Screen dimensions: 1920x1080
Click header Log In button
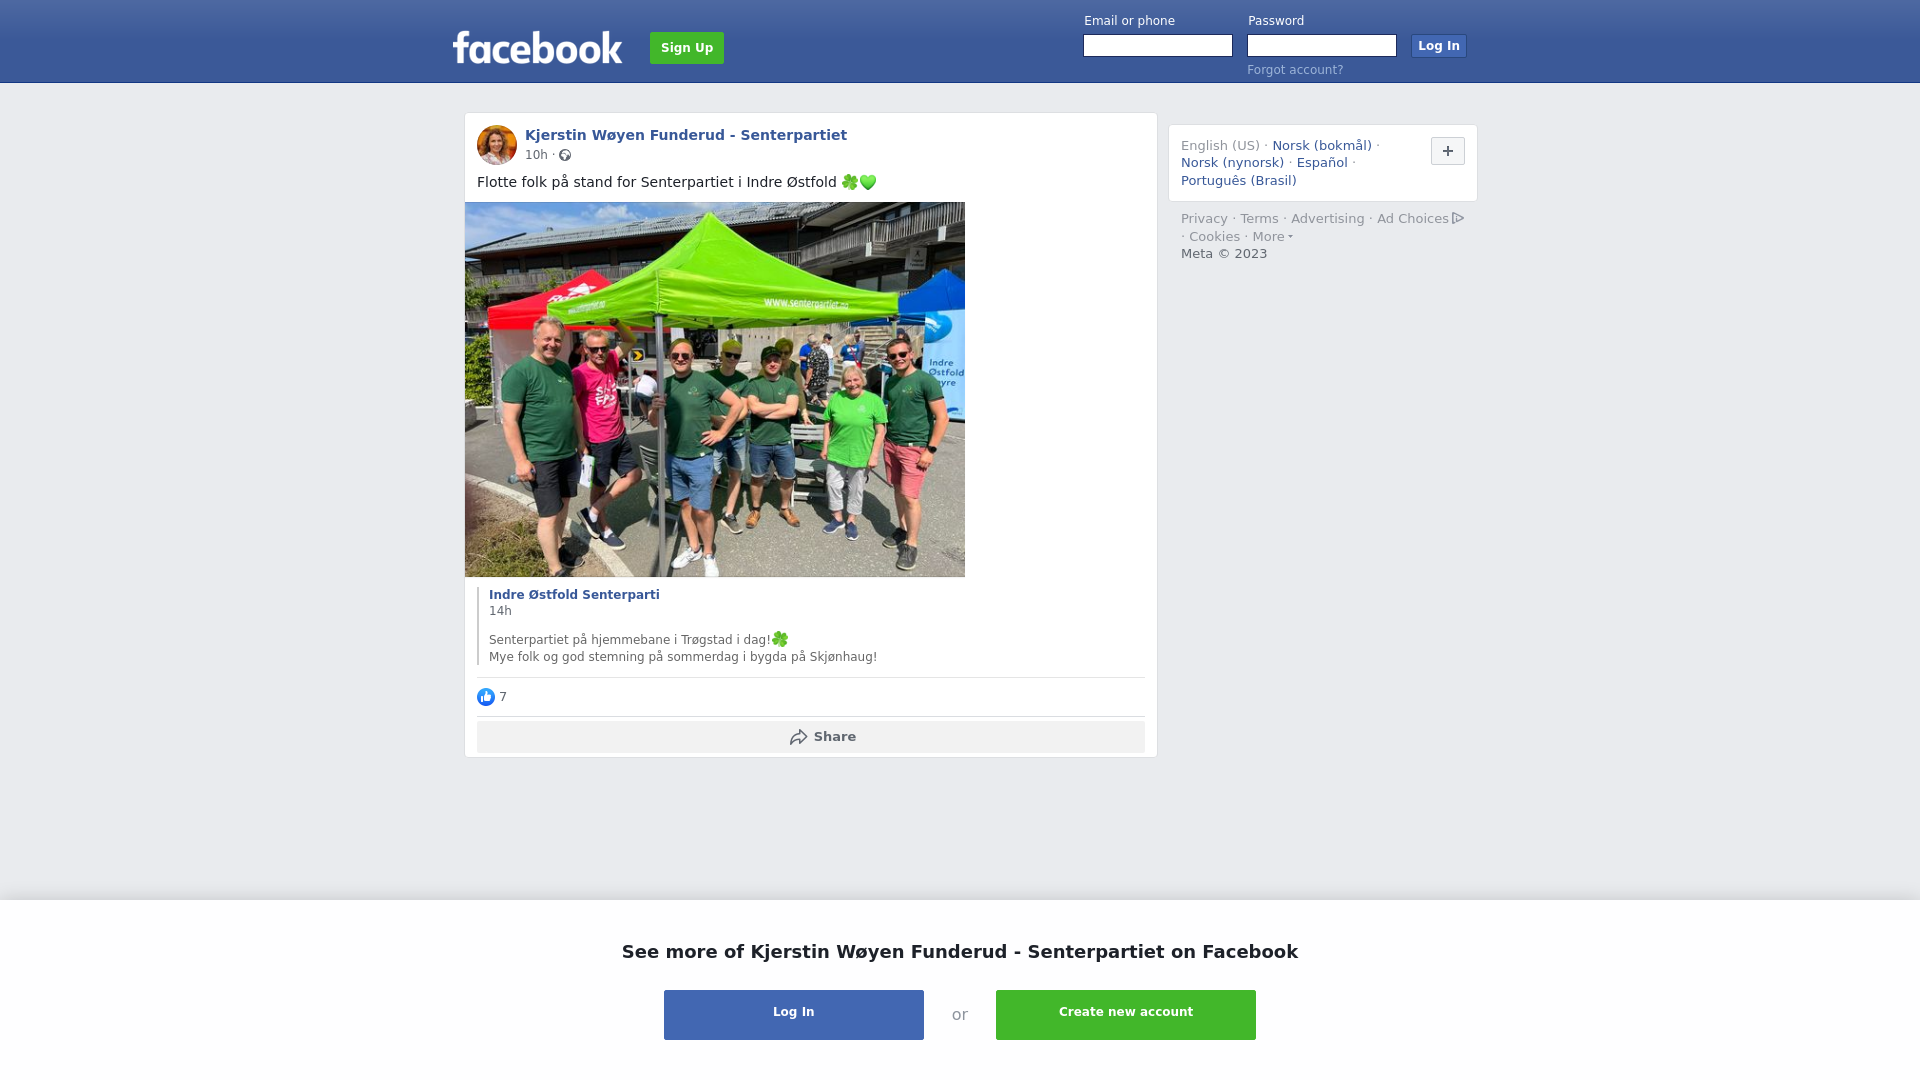[x=1439, y=46]
